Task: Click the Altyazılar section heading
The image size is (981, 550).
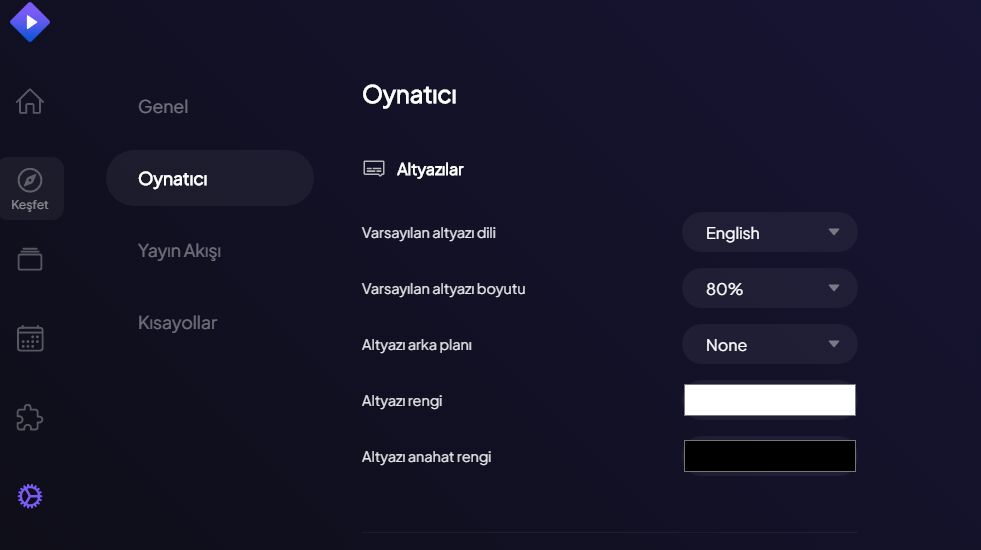Action: [x=430, y=170]
